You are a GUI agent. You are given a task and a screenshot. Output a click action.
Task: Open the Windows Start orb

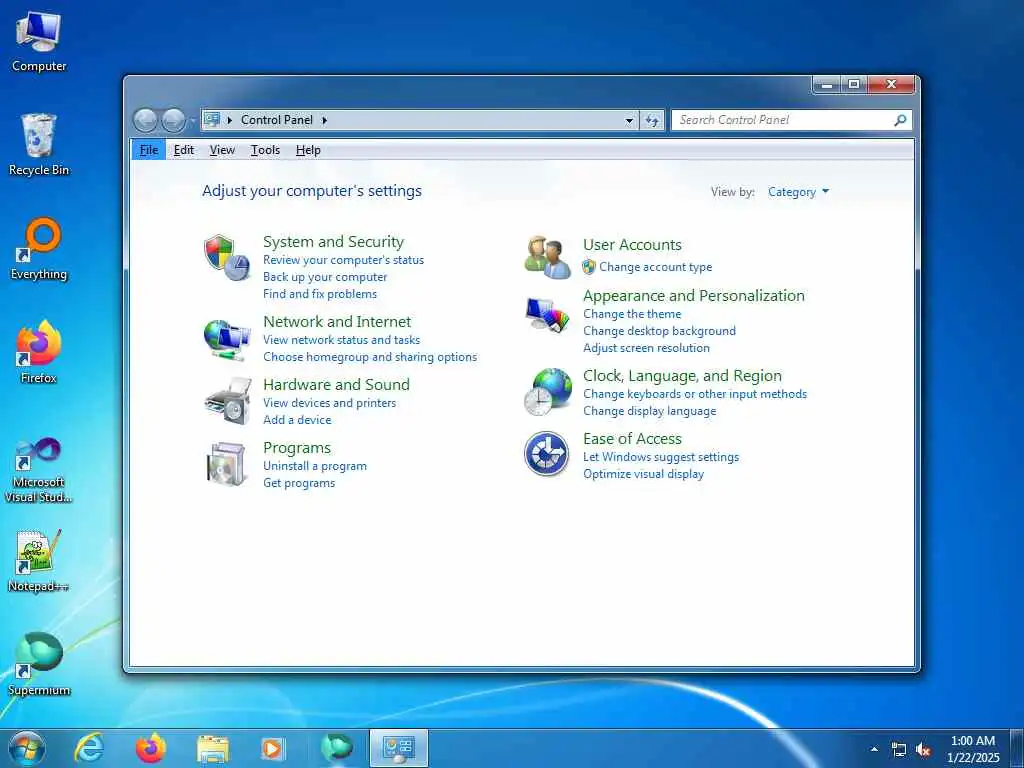point(27,748)
